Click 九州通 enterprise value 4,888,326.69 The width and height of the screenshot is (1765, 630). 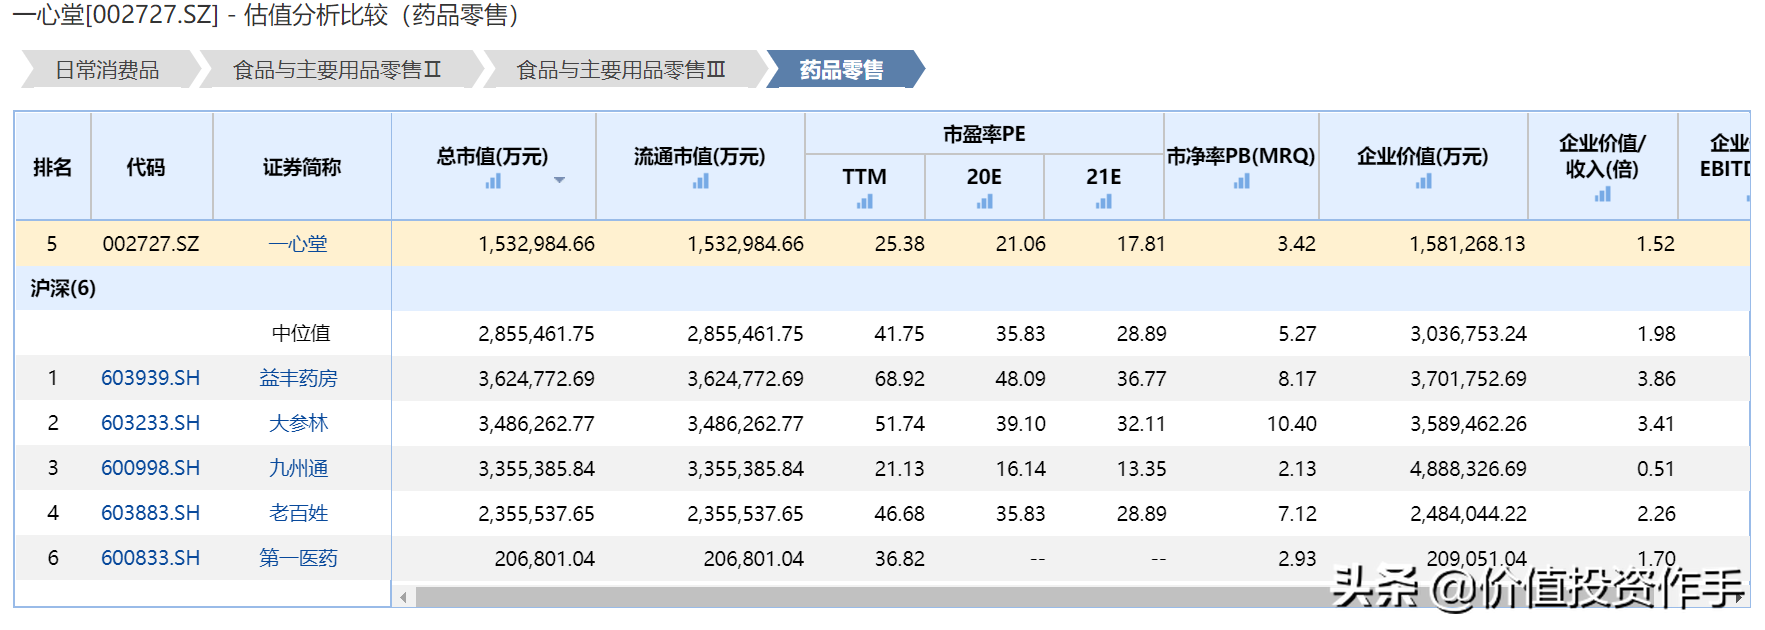point(1468,469)
